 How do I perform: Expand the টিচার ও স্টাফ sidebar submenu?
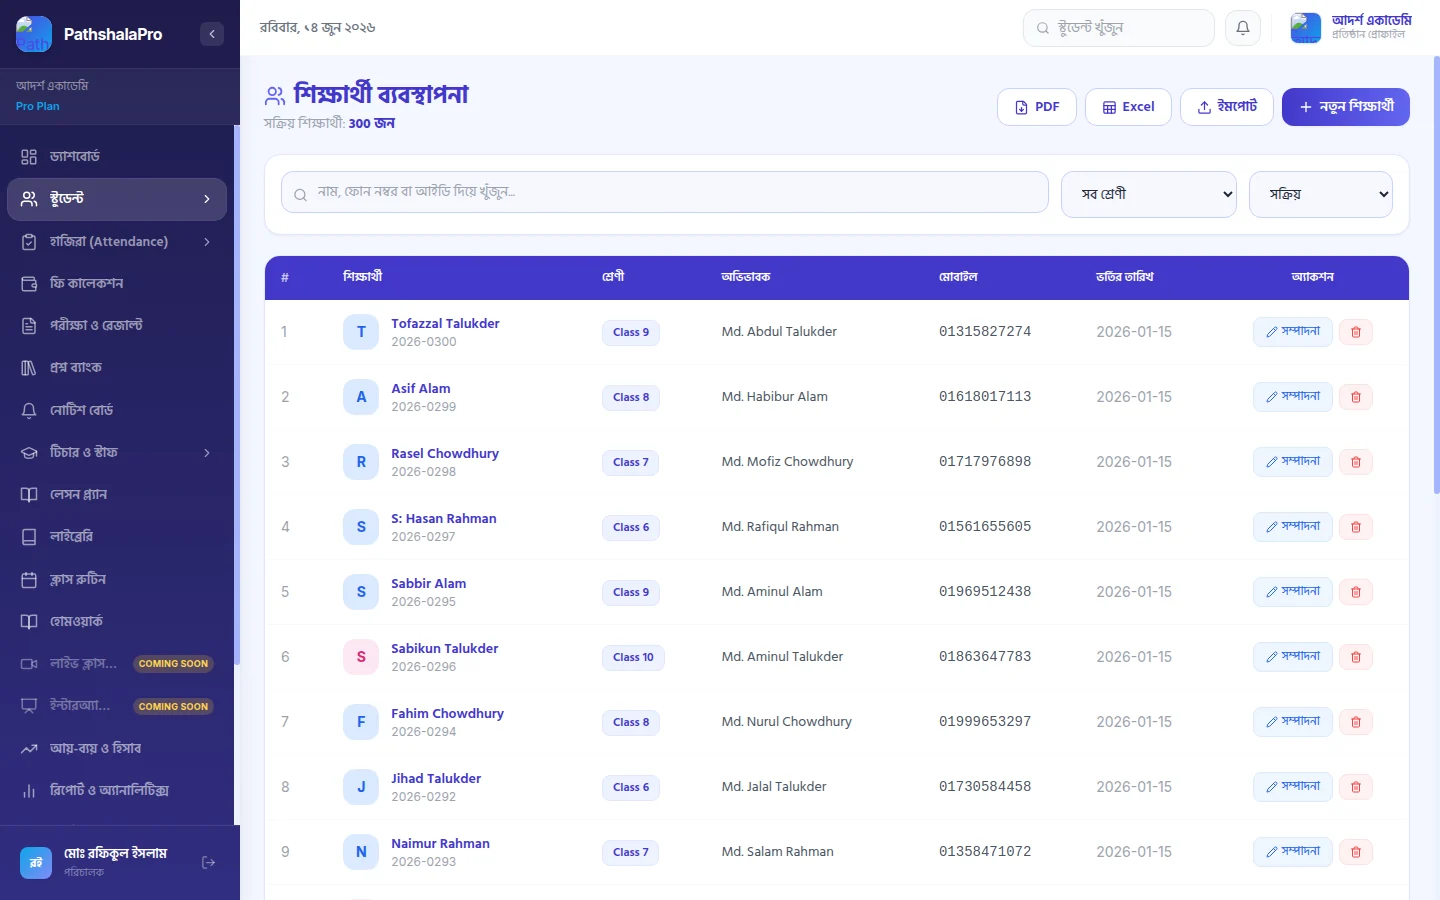coord(207,453)
